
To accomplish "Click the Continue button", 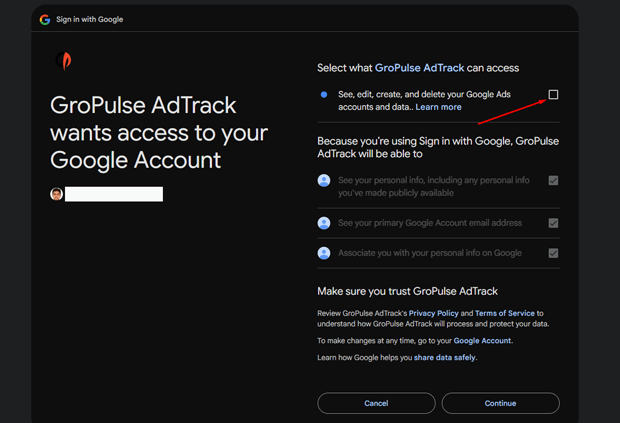I will 501,403.
